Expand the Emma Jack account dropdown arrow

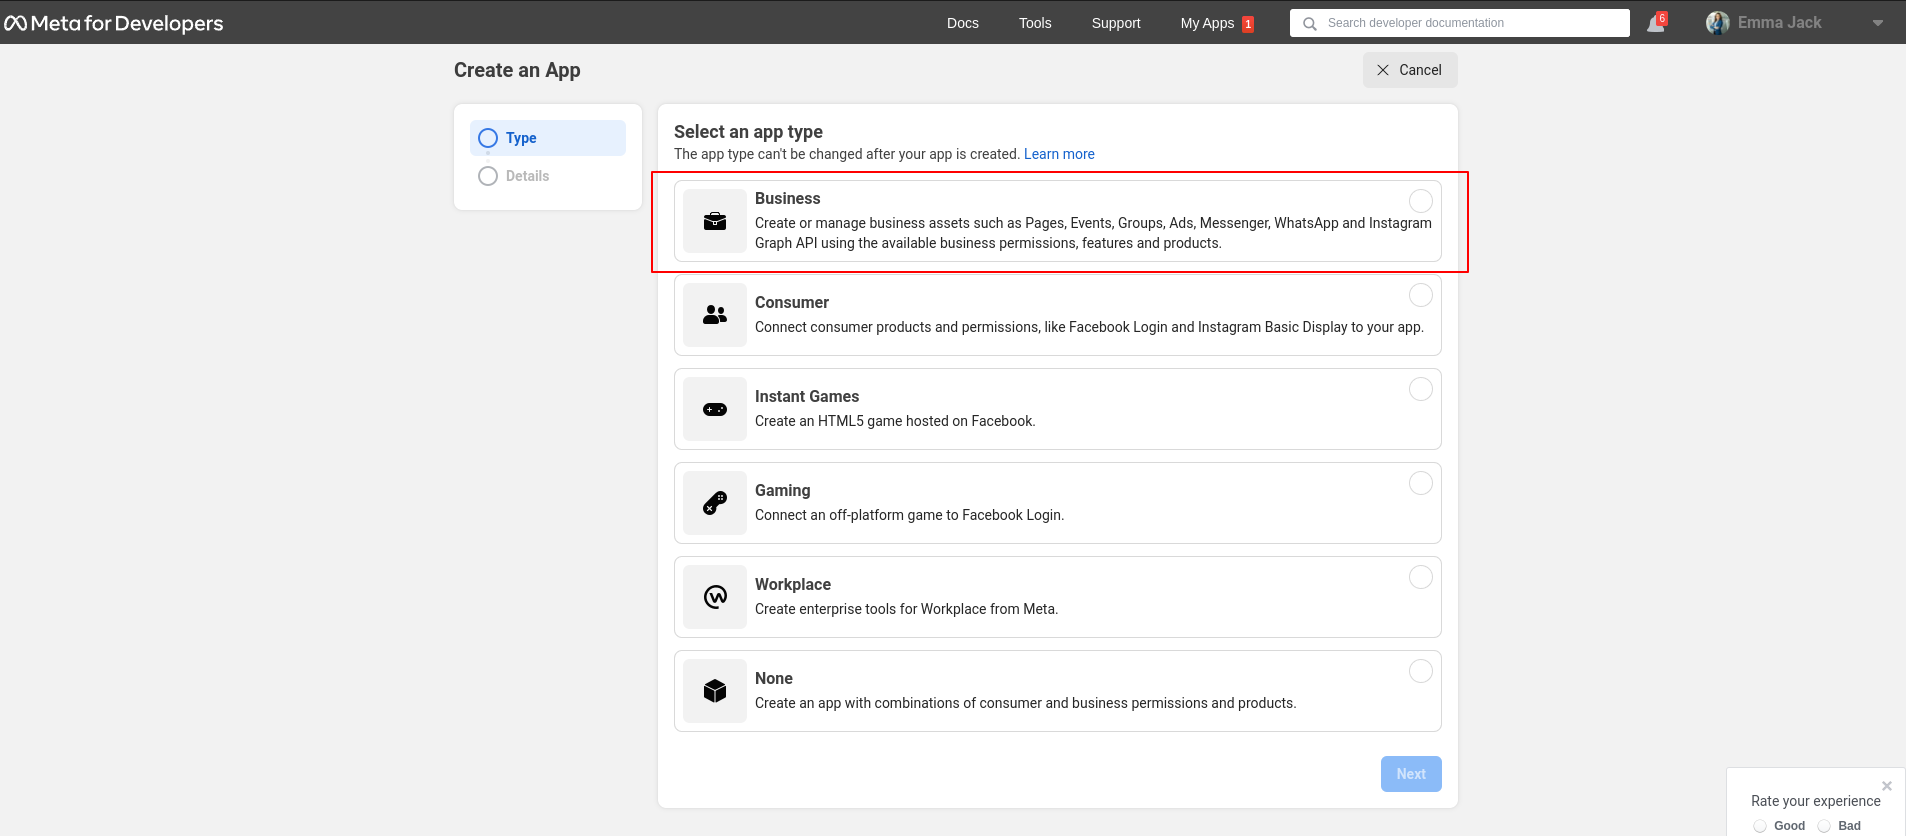(x=1877, y=23)
